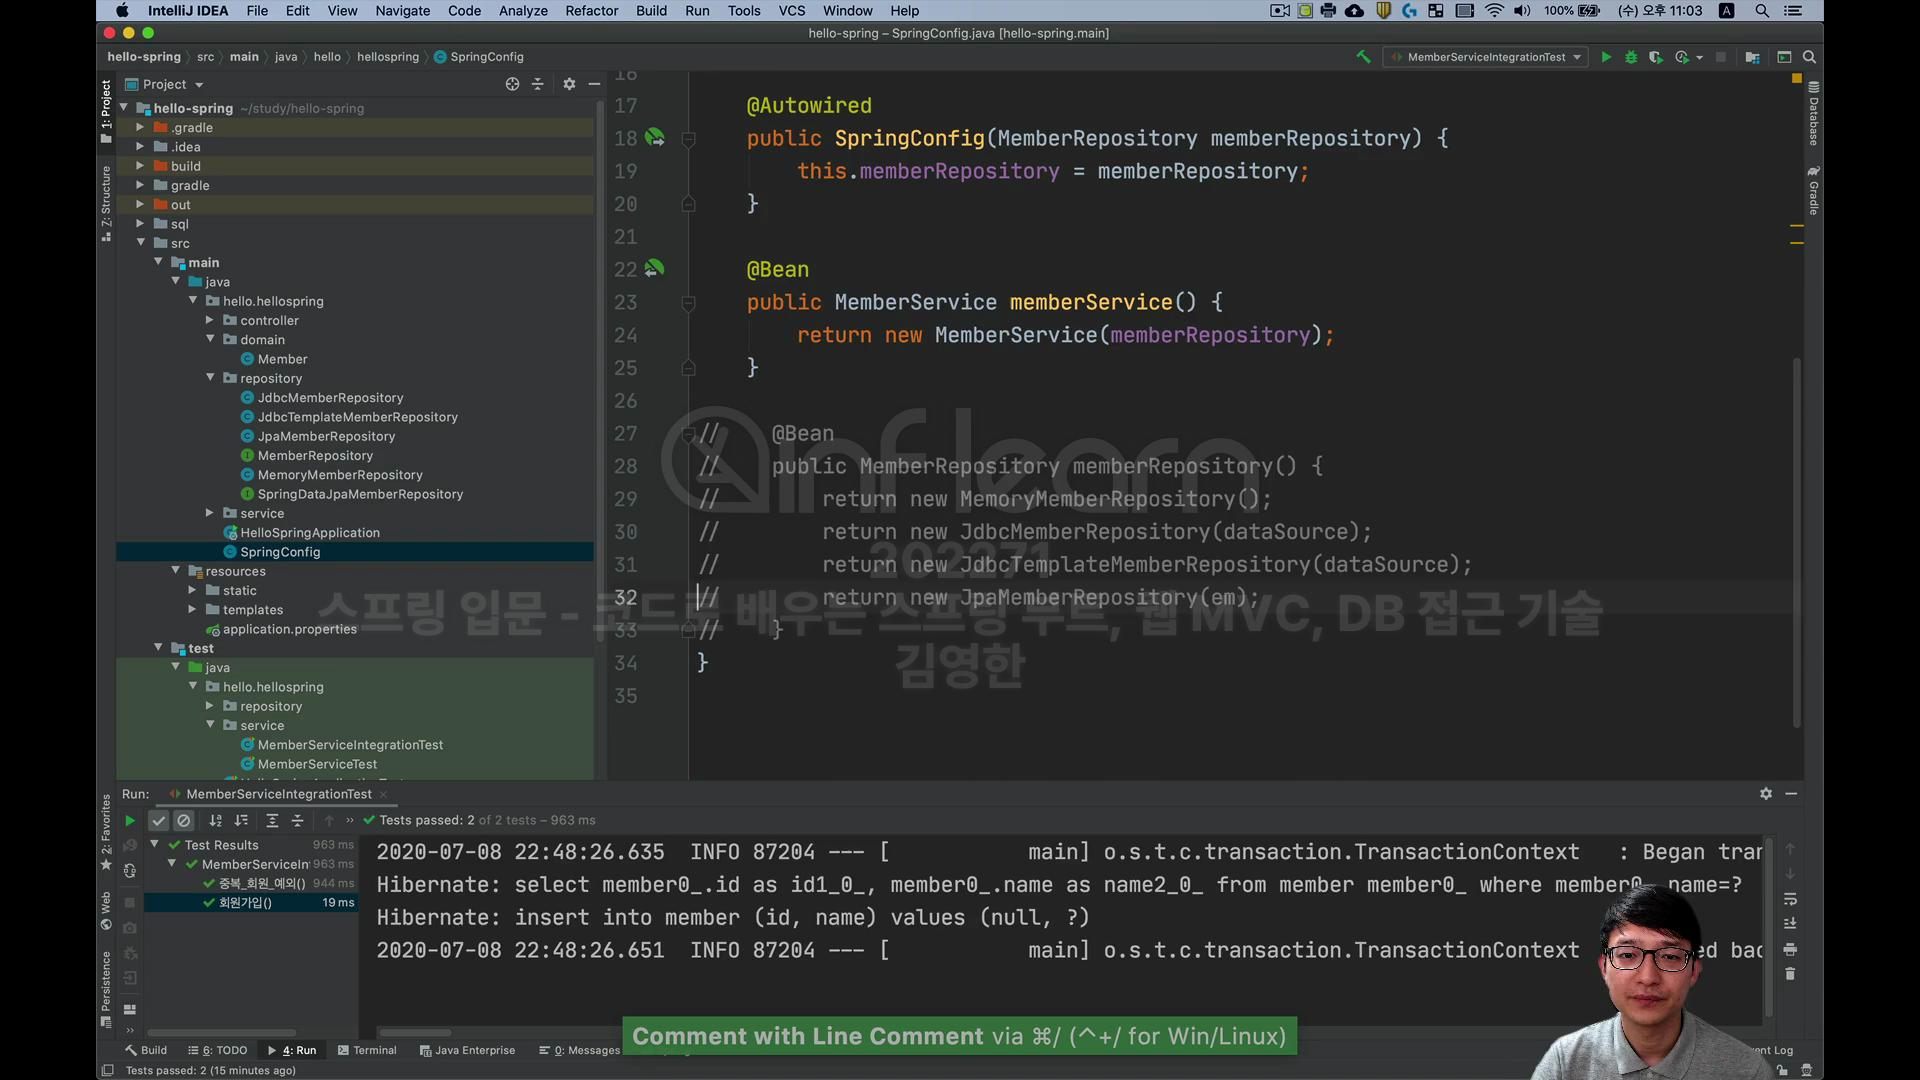Open the Gradle side panel
Image resolution: width=1920 pixels, height=1080 pixels.
[x=1813, y=191]
